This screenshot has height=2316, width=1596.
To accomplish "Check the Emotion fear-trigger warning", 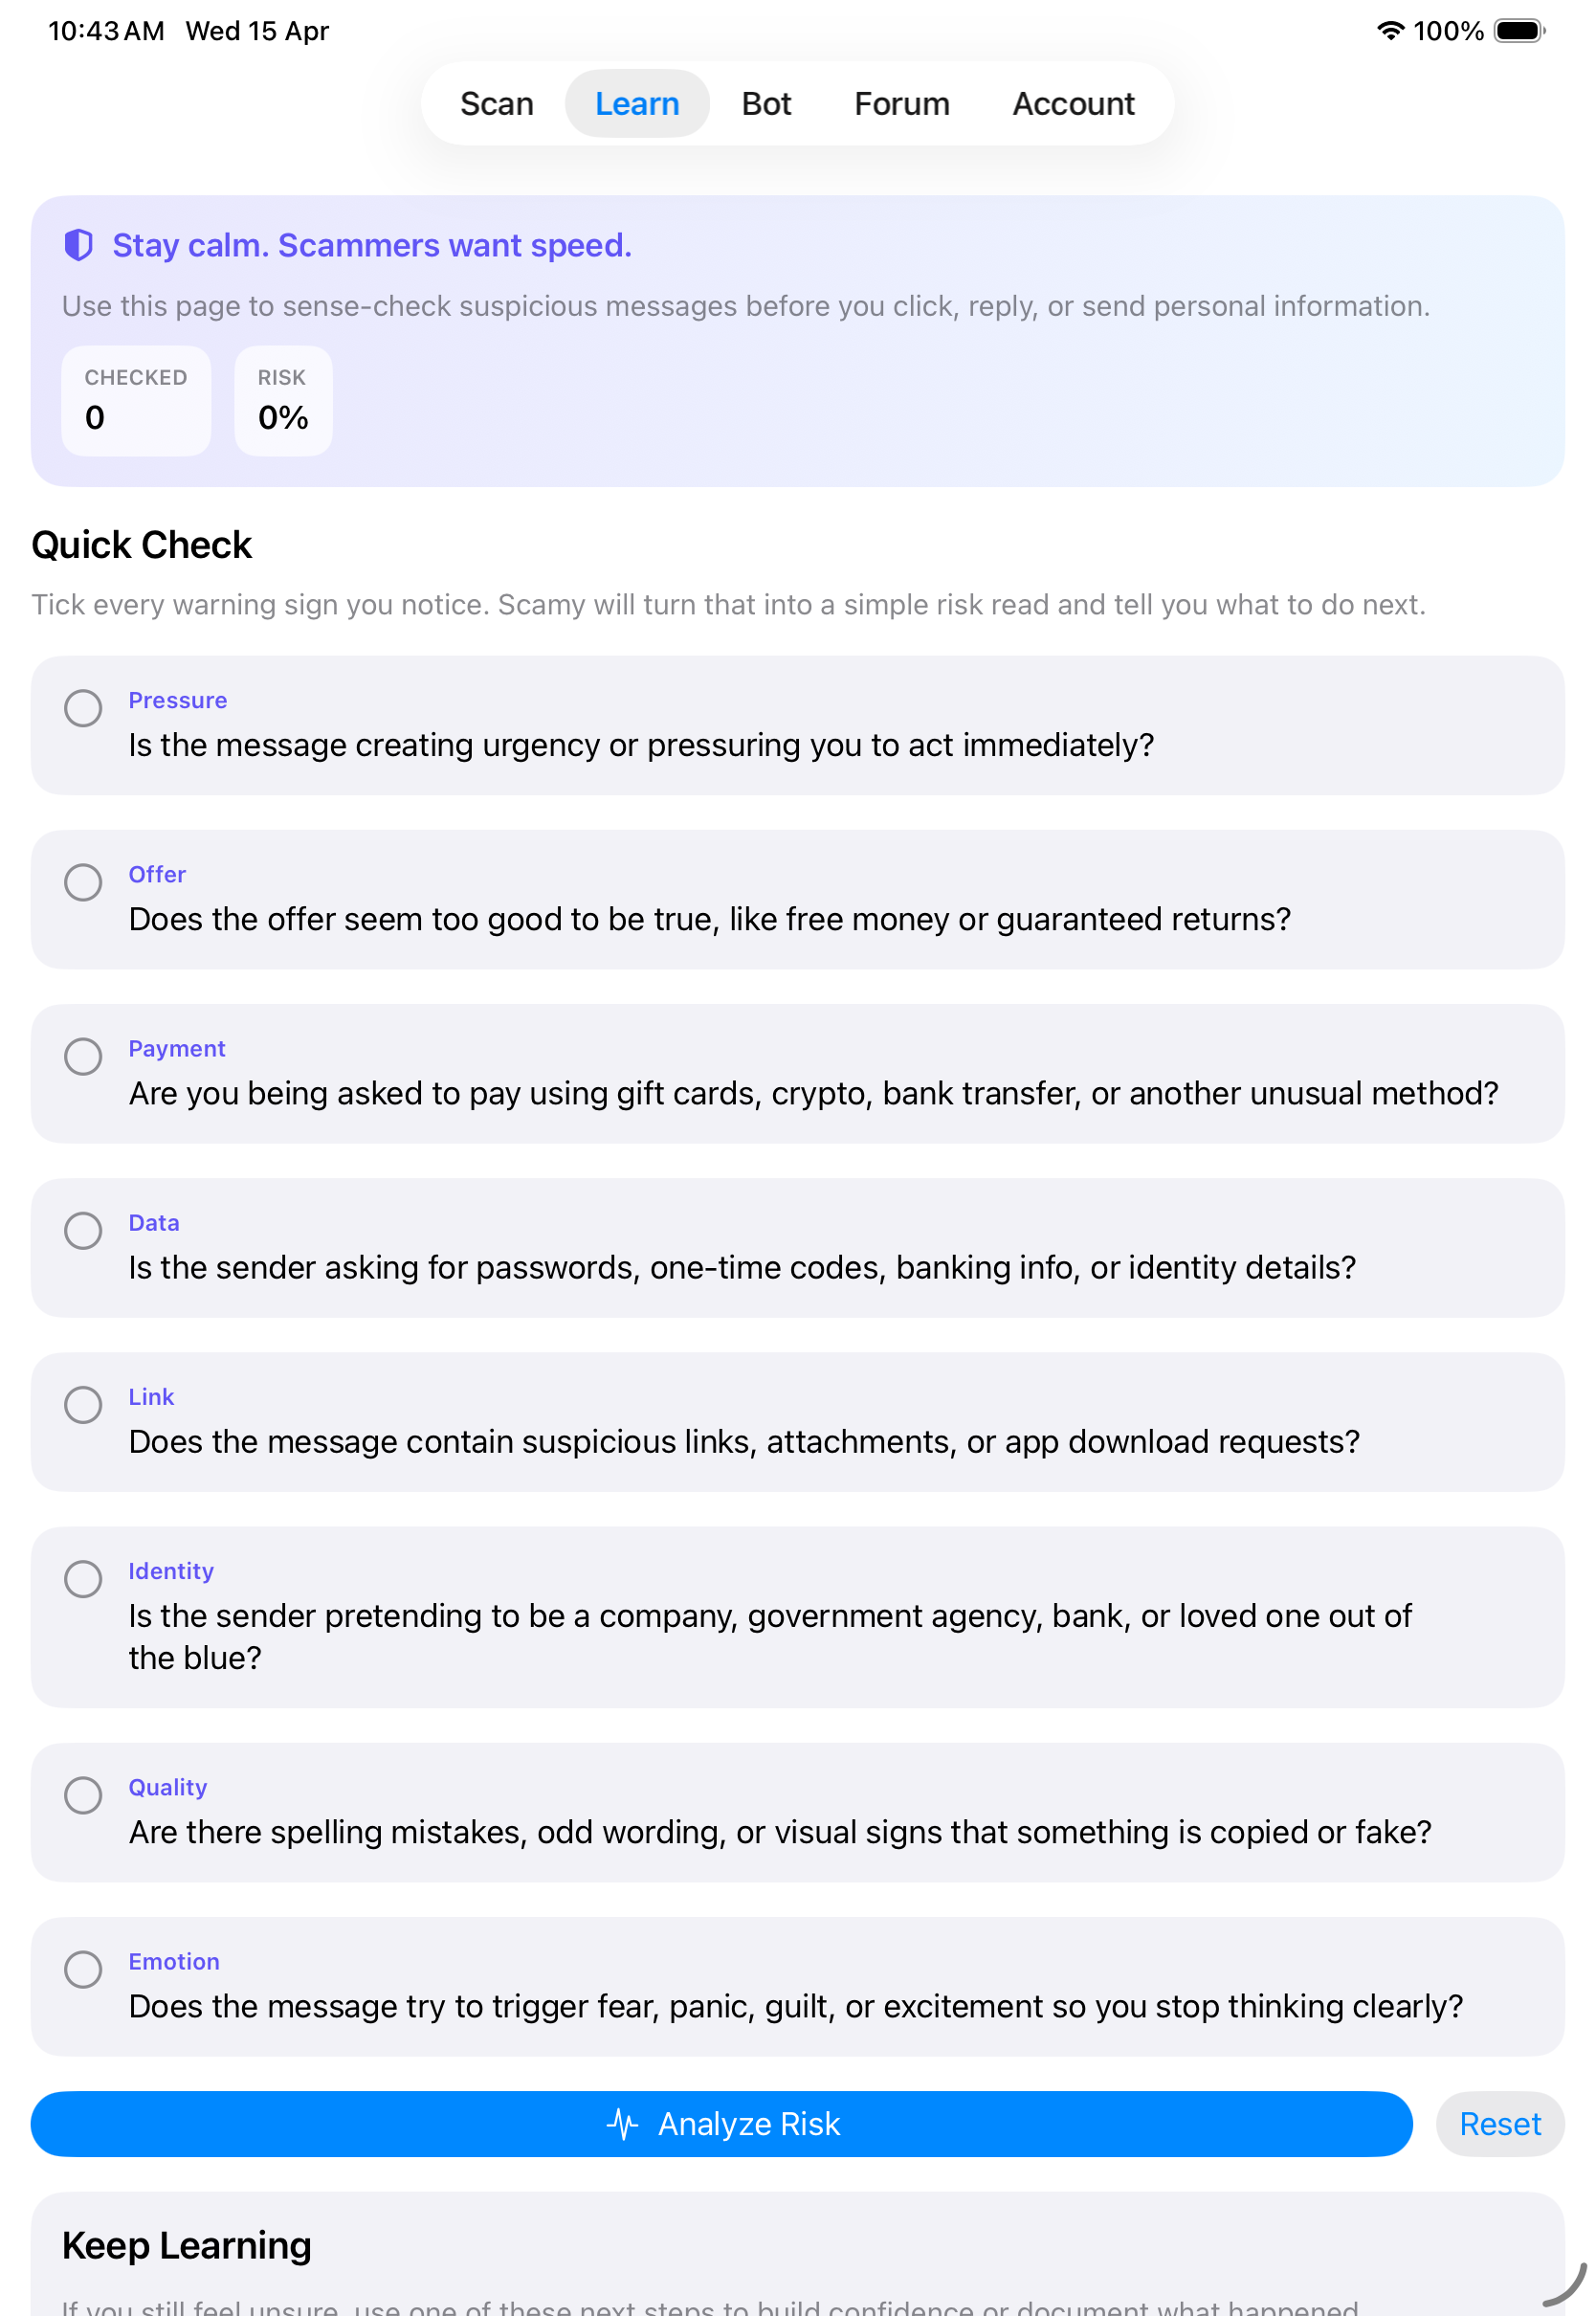I will tap(83, 1970).
